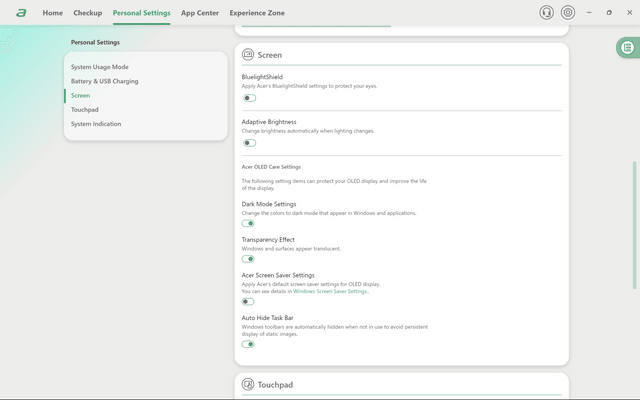This screenshot has width=640, height=400.
Task: Enable the Adaptive Brightness switch
Action: (249, 143)
